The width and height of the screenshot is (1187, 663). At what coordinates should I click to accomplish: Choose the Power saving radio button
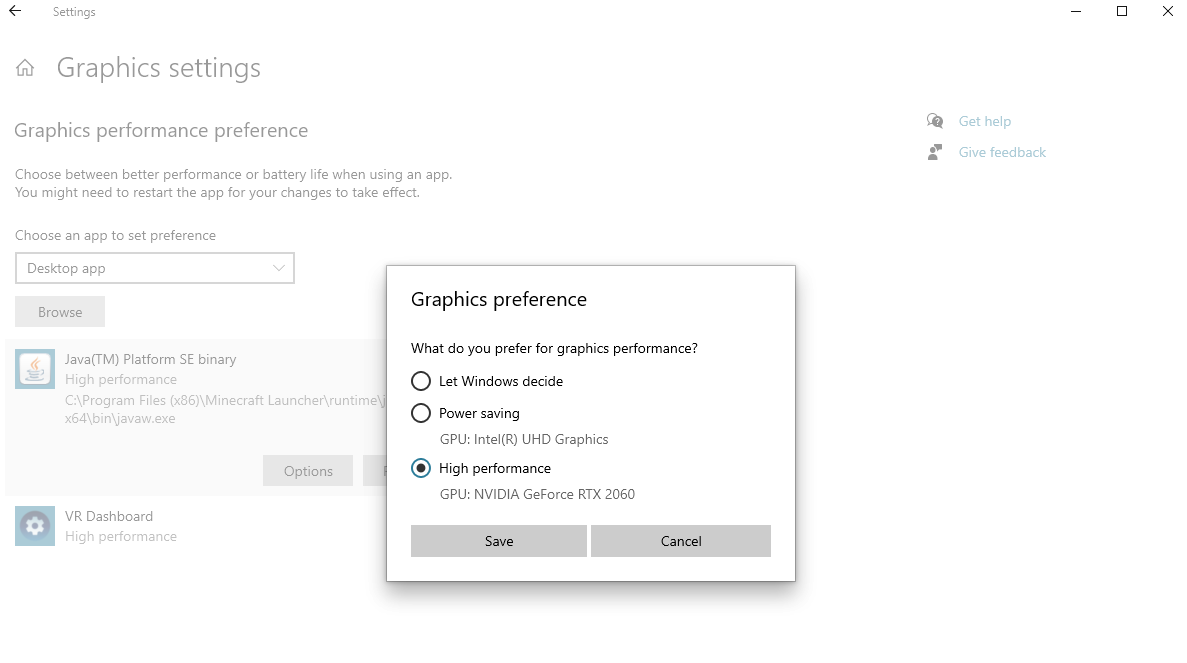point(421,413)
